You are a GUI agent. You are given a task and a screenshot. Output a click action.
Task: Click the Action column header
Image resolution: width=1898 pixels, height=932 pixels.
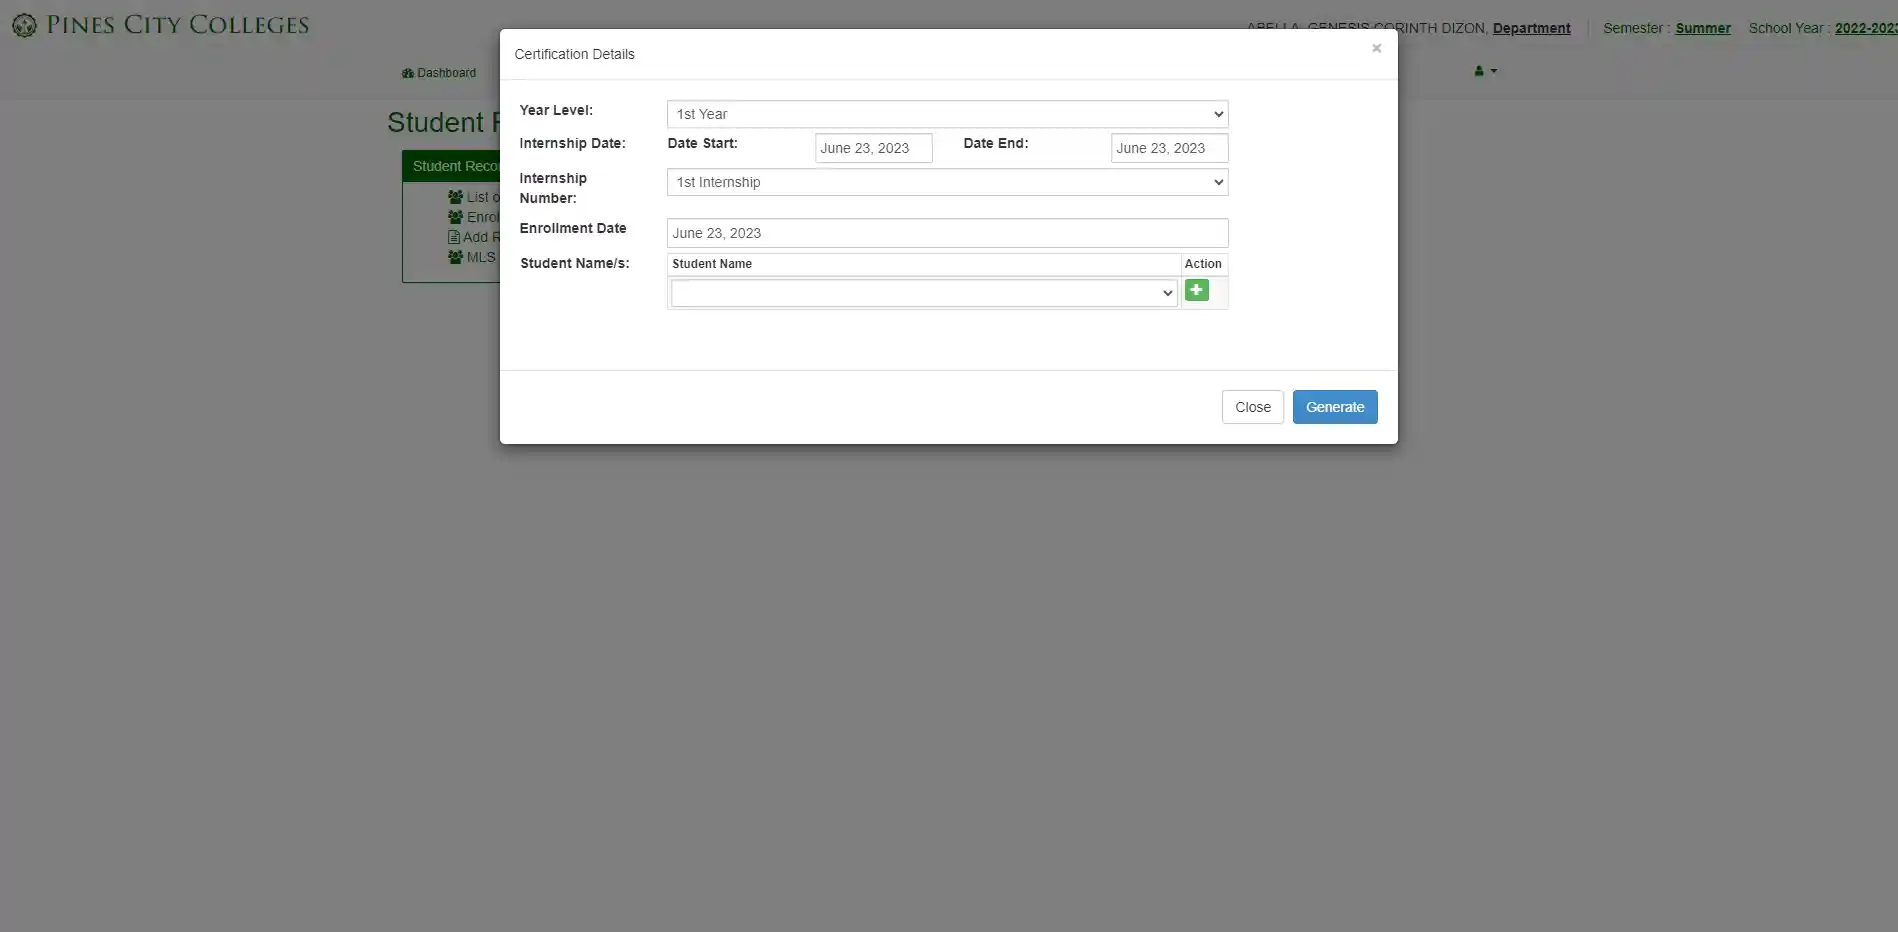pyautogui.click(x=1203, y=264)
